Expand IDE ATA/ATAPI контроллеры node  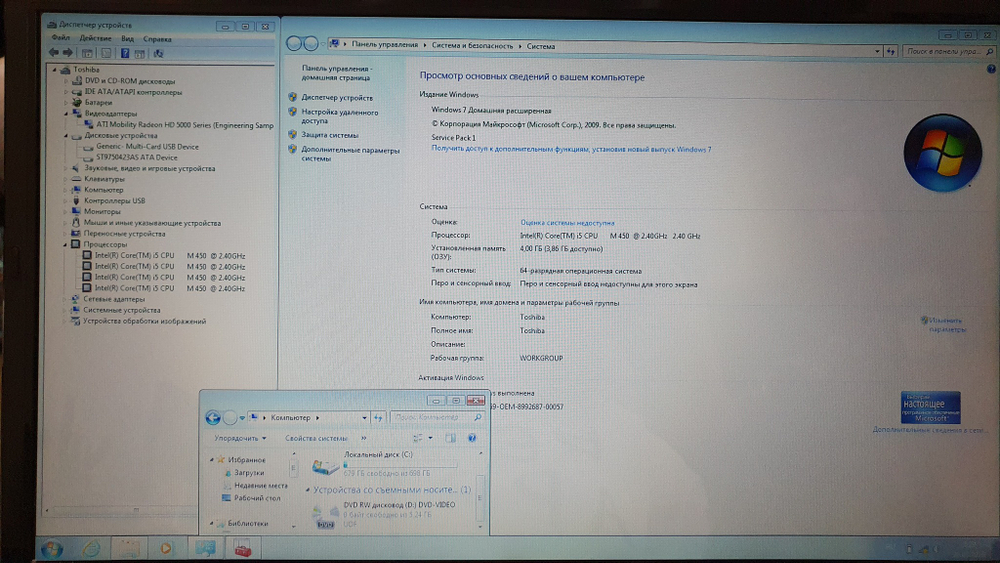[x=66, y=92]
